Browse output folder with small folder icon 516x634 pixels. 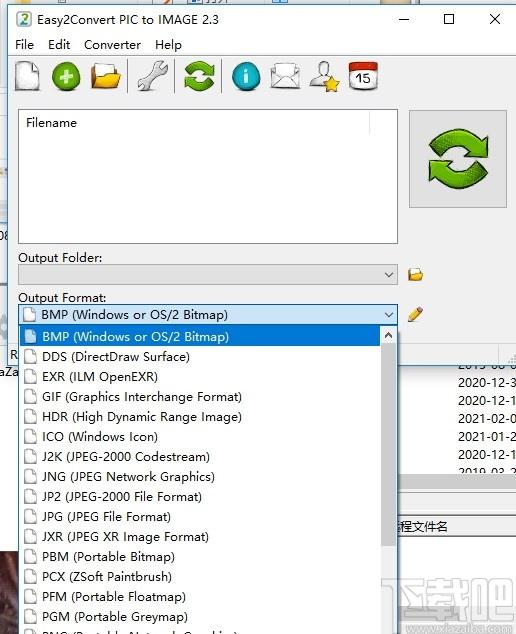[x=415, y=275]
